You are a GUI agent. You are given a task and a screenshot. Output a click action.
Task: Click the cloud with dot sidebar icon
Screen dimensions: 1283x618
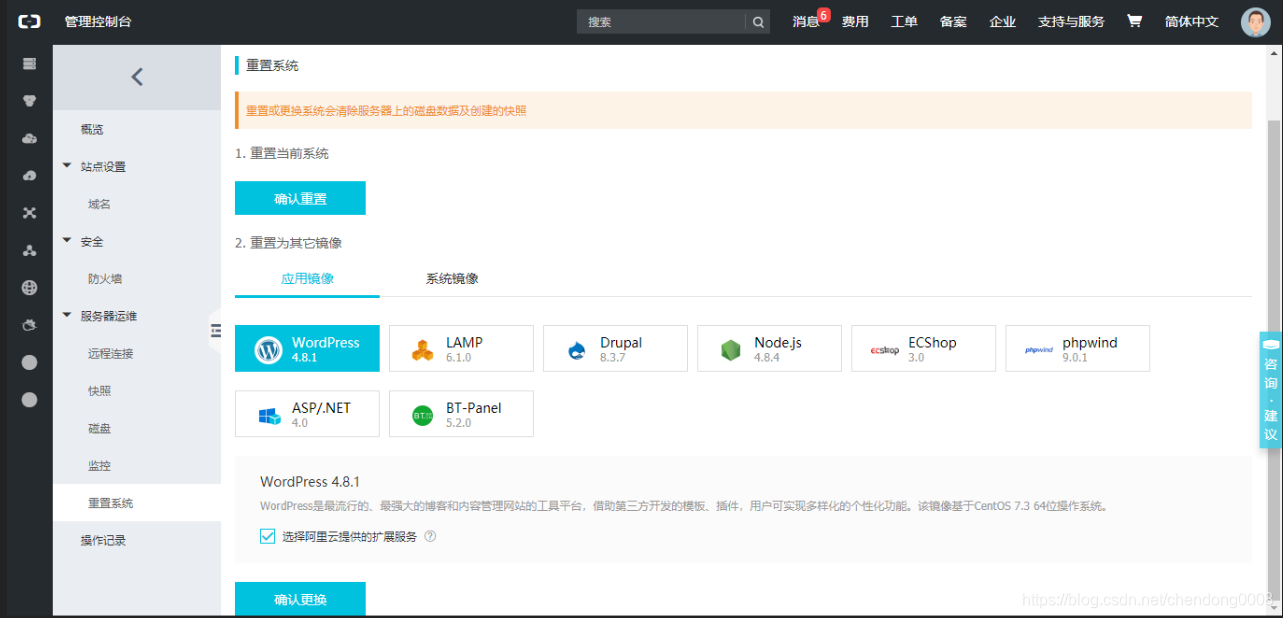[x=29, y=138]
